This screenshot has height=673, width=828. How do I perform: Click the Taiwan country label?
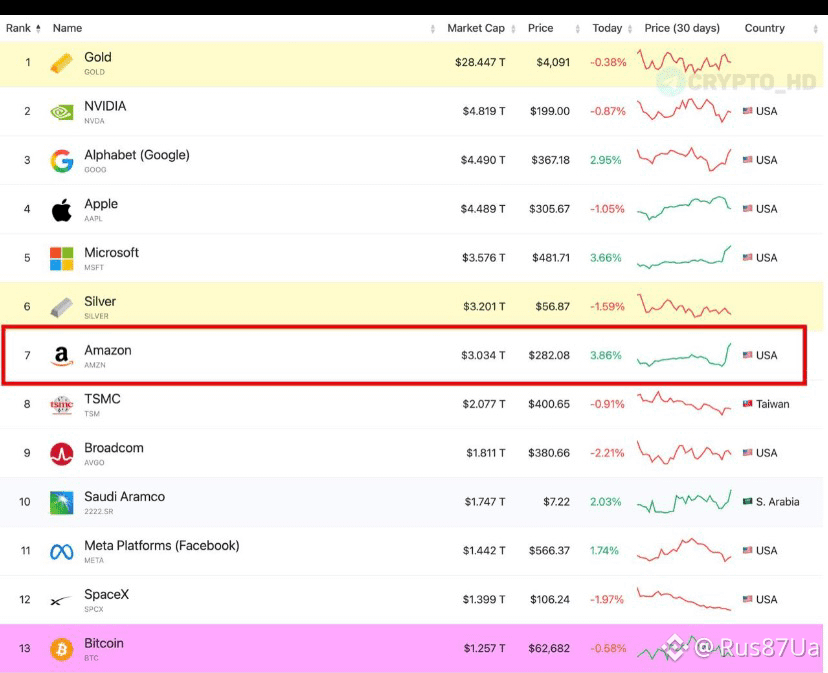point(773,404)
